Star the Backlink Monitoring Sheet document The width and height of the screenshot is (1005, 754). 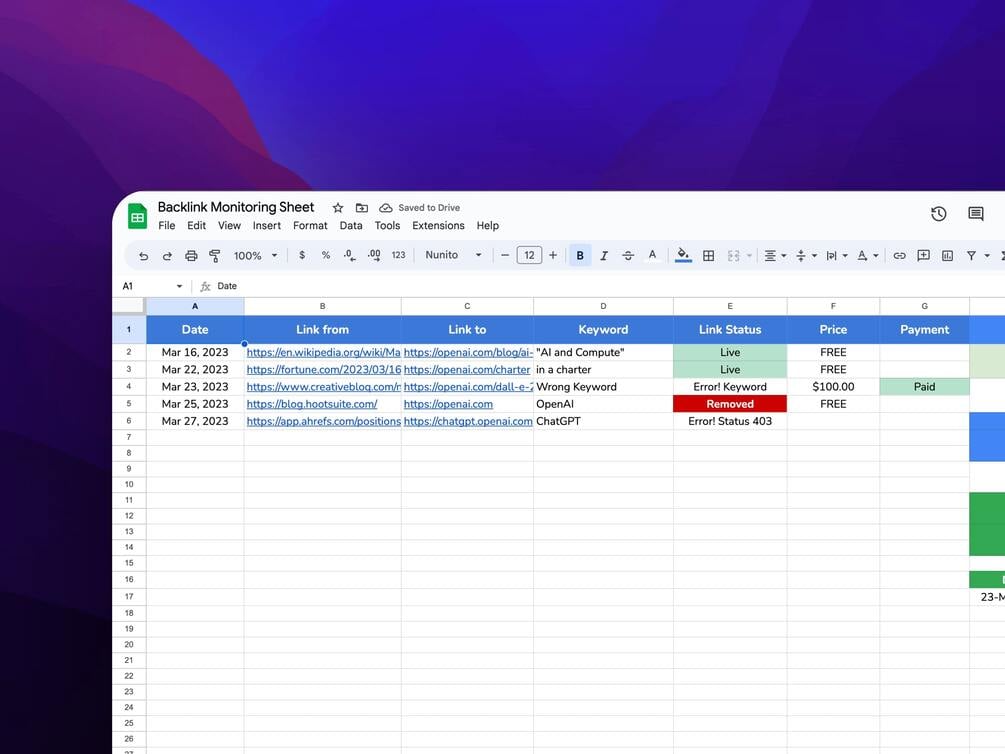[x=338, y=208]
